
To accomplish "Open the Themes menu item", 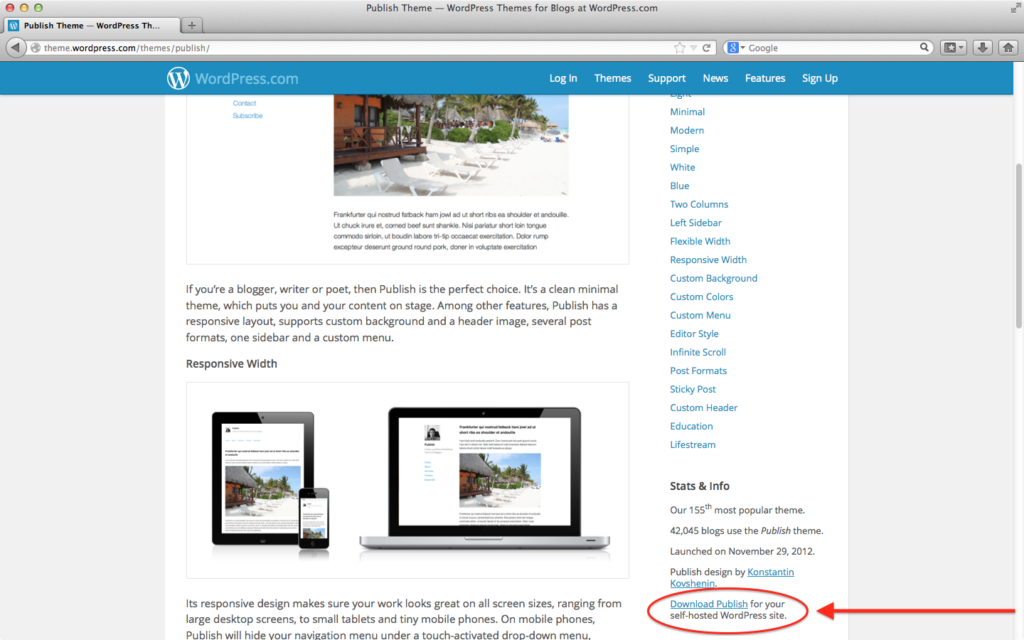I will pos(613,78).
